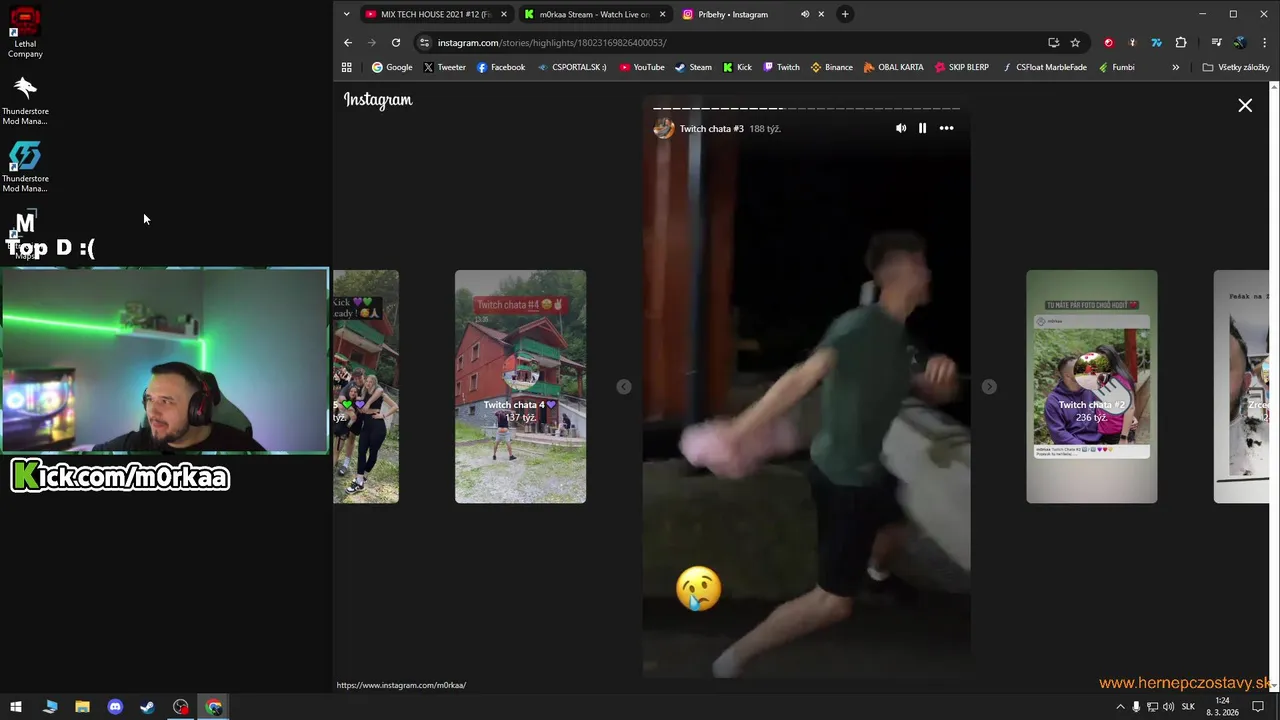
Task: Open the OBAL KARTA bookmark
Action: click(x=893, y=67)
